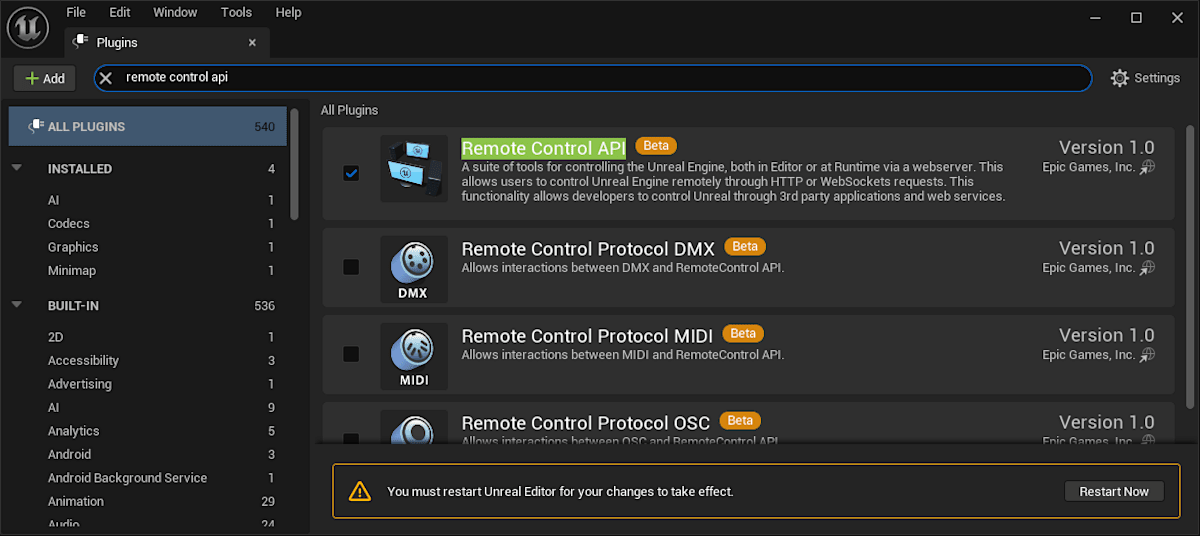Clear the search with the X icon

[x=106, y=77]
